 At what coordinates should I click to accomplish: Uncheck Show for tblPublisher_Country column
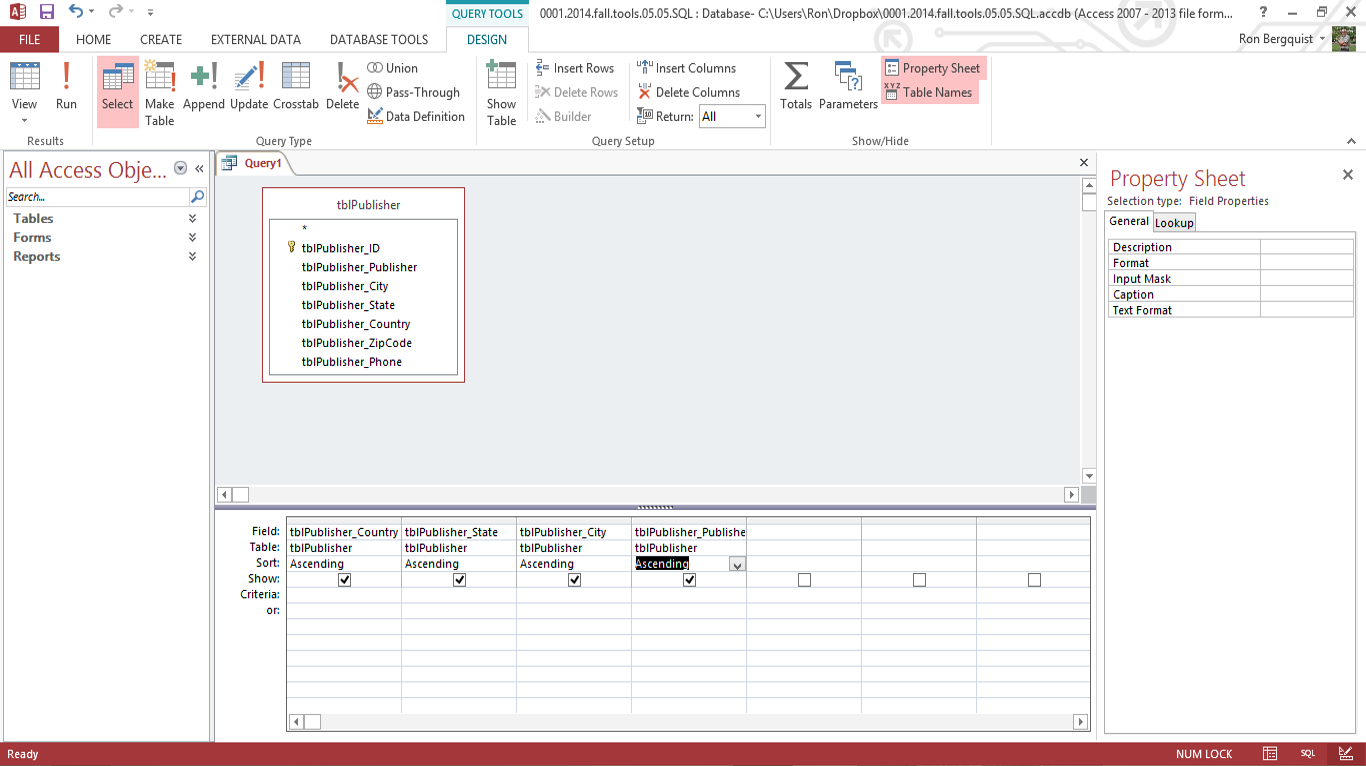345,580
